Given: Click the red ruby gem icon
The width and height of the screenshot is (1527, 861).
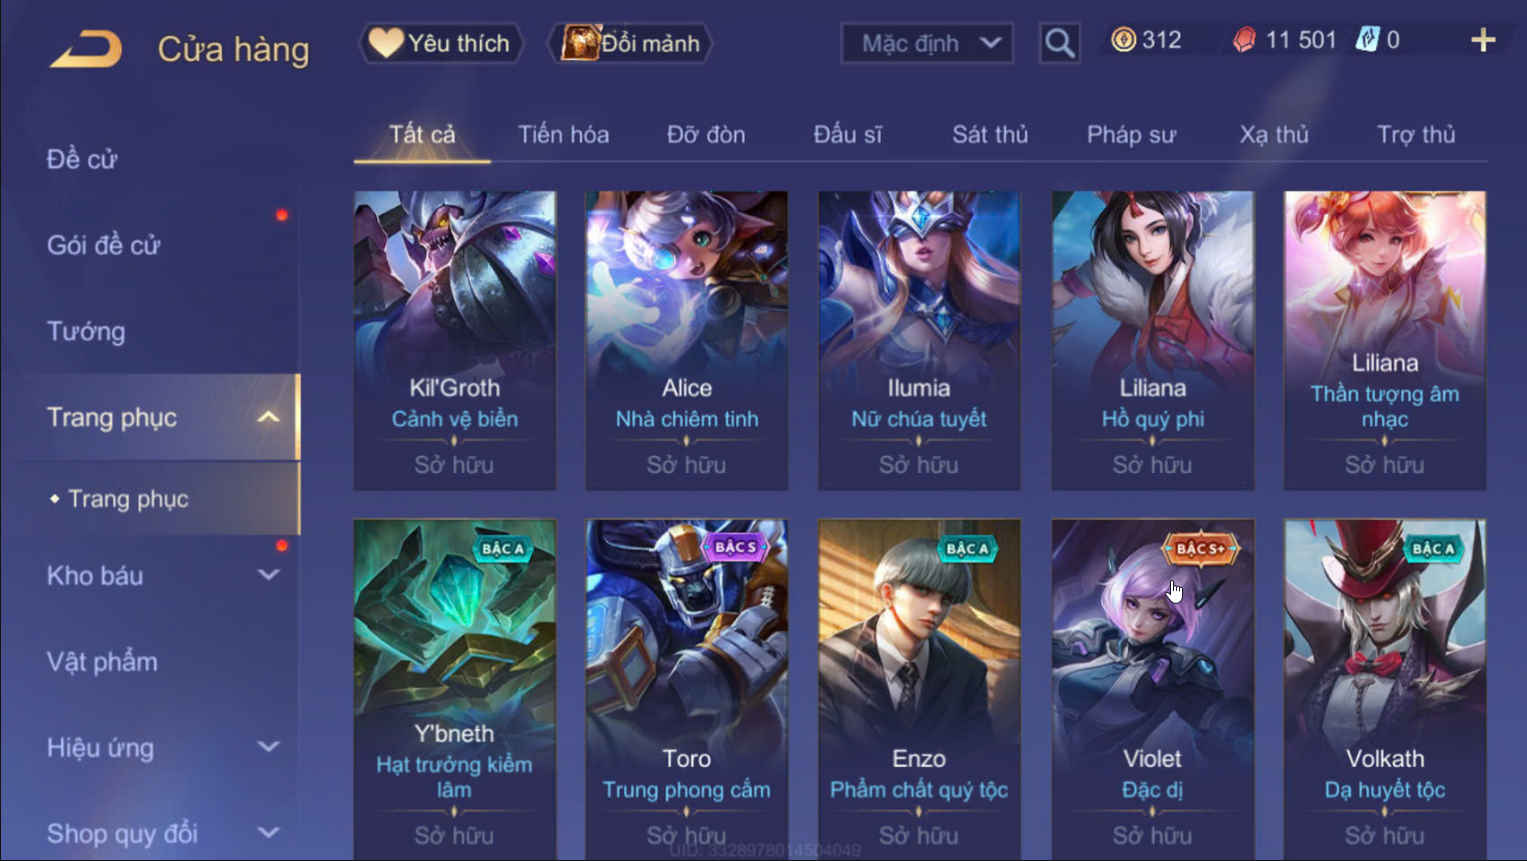Looking at the screenshot, I should pos(1244,40).
